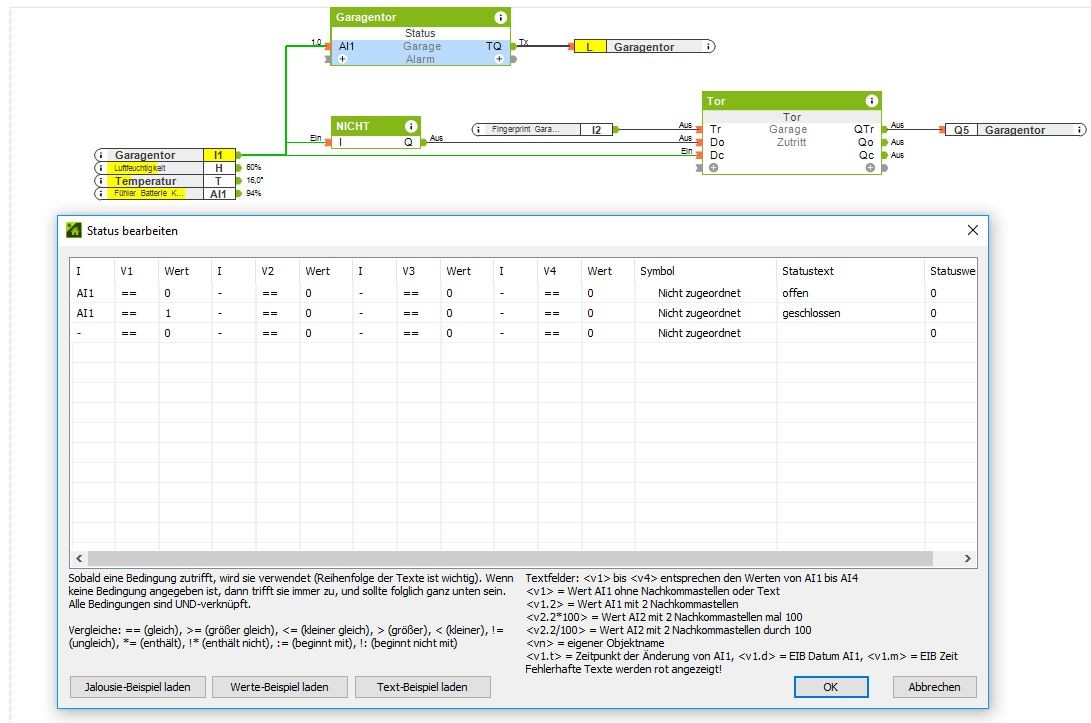Add output with plus on Tor block right

870,168
